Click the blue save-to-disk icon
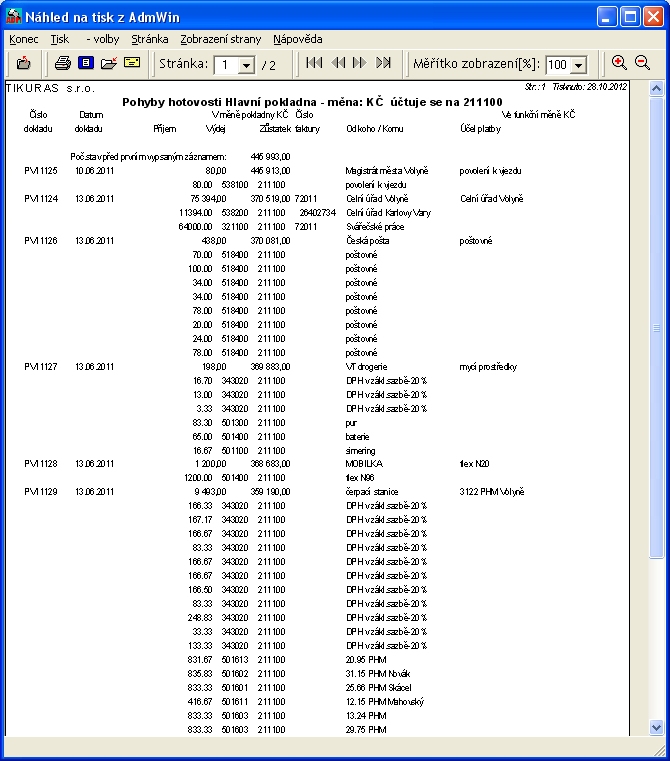The height and width of the screenshot is (761, 670). [x=86, y=63]
